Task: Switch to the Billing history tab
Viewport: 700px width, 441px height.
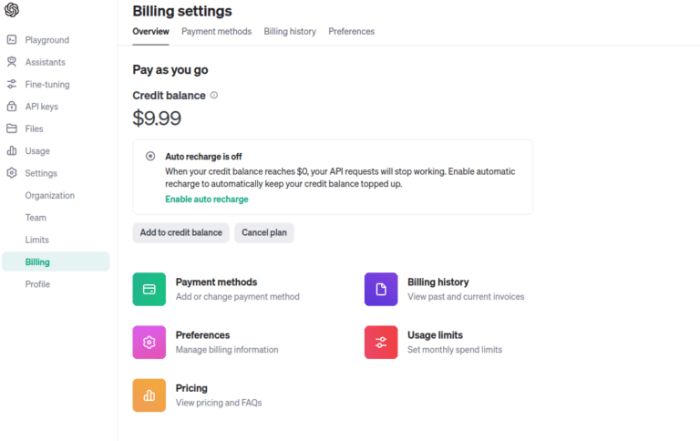Action: pyautogui.click(x=290, y=32)
